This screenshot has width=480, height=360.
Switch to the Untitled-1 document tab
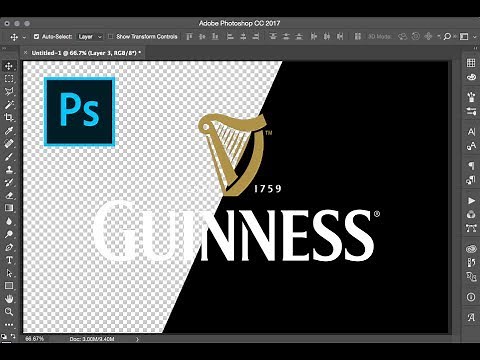pyautogui.click(x=86, y=53)
